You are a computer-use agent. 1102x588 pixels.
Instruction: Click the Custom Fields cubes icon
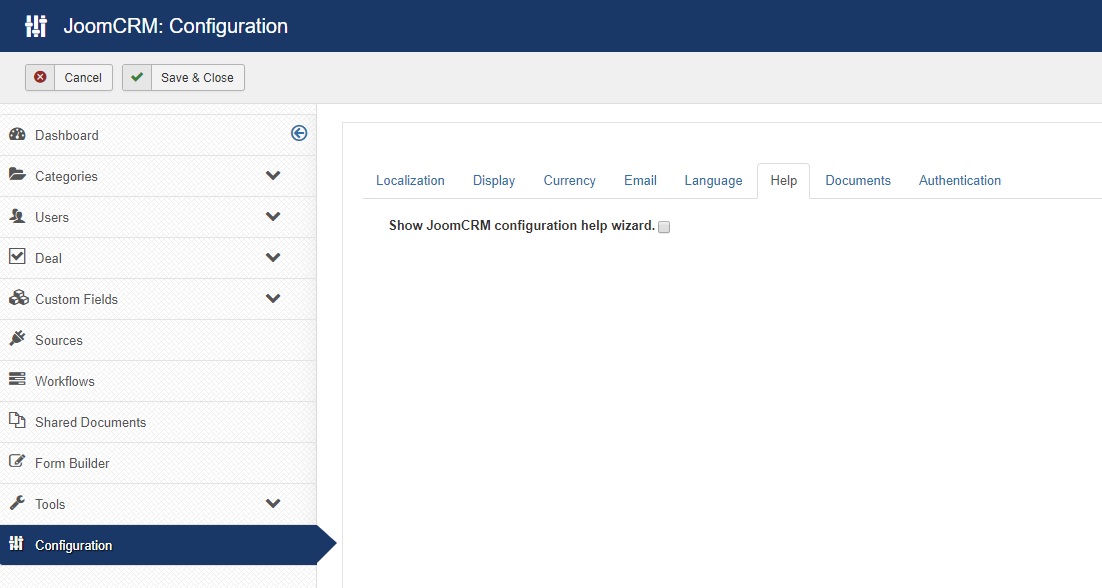(18, 298)
